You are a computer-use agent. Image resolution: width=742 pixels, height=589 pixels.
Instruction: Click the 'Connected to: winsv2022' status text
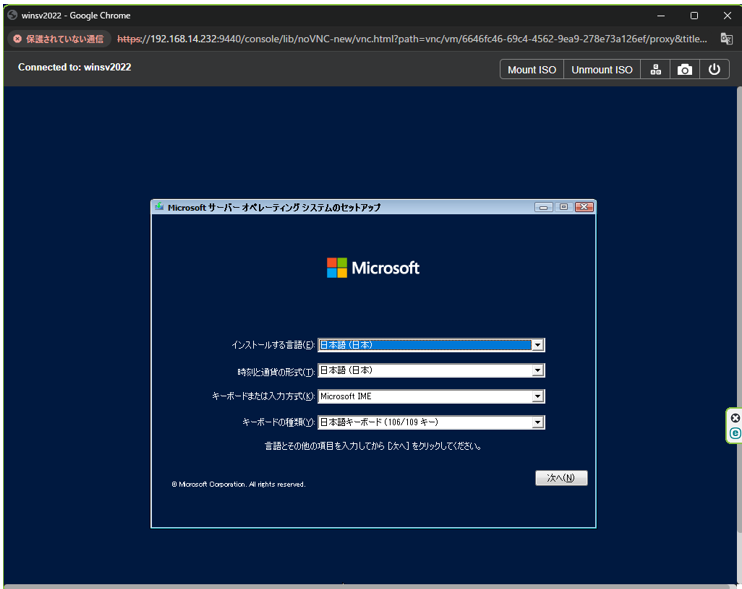74,67
